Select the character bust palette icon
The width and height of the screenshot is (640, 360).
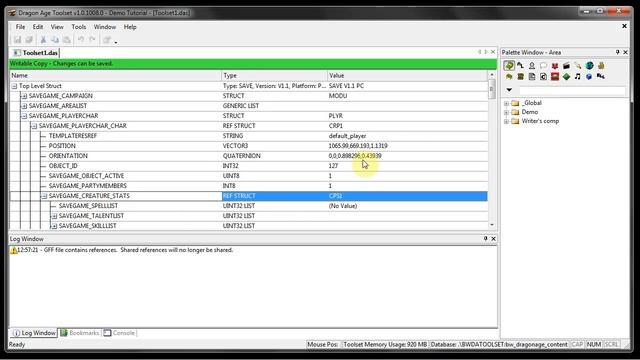click(x=532, y=65)
